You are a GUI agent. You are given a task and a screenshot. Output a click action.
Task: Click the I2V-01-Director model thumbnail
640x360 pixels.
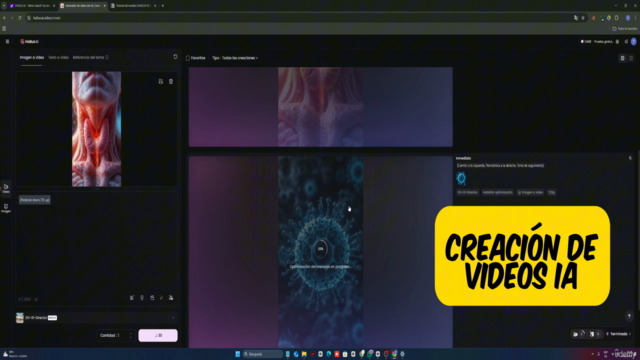click(x=20, y=318)
